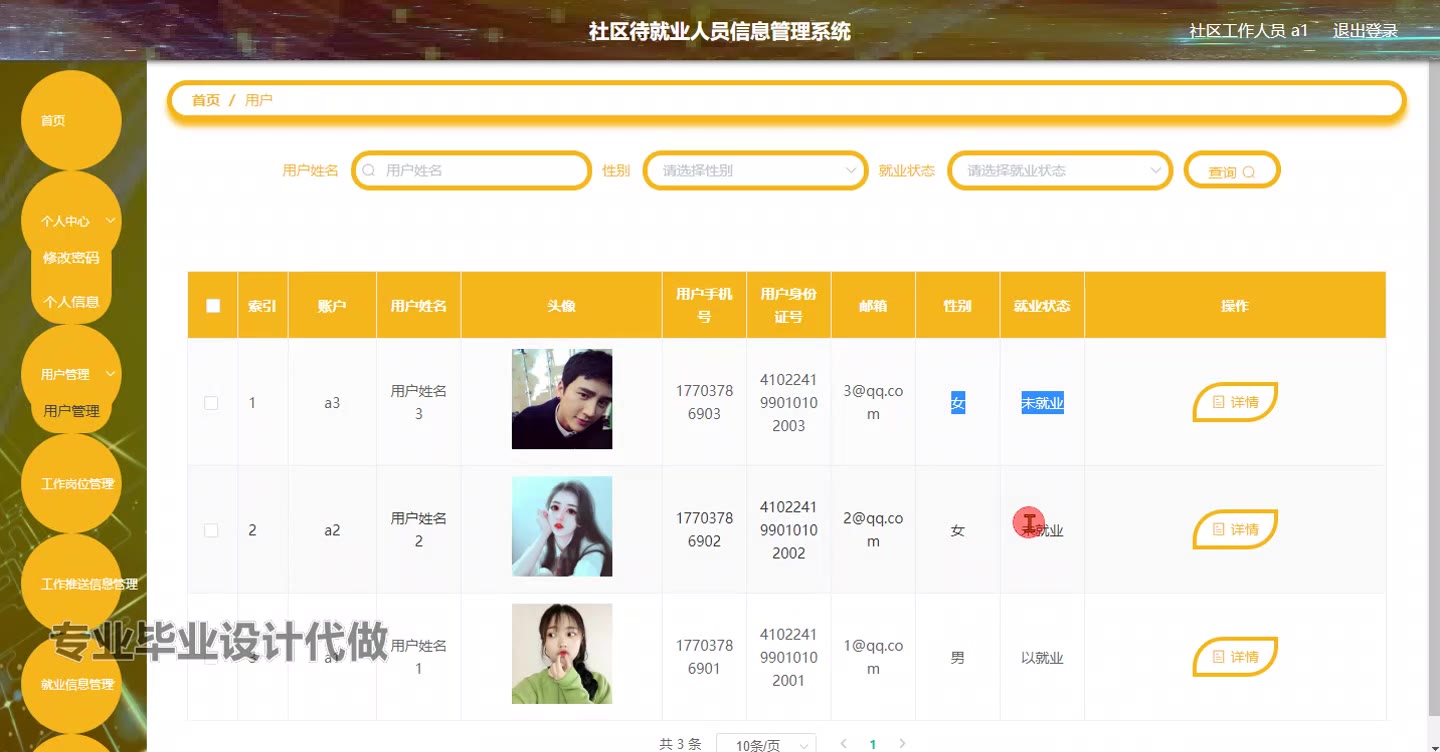Click 退出登录 to log out
1440x752 pixels.
(1365, 30)
